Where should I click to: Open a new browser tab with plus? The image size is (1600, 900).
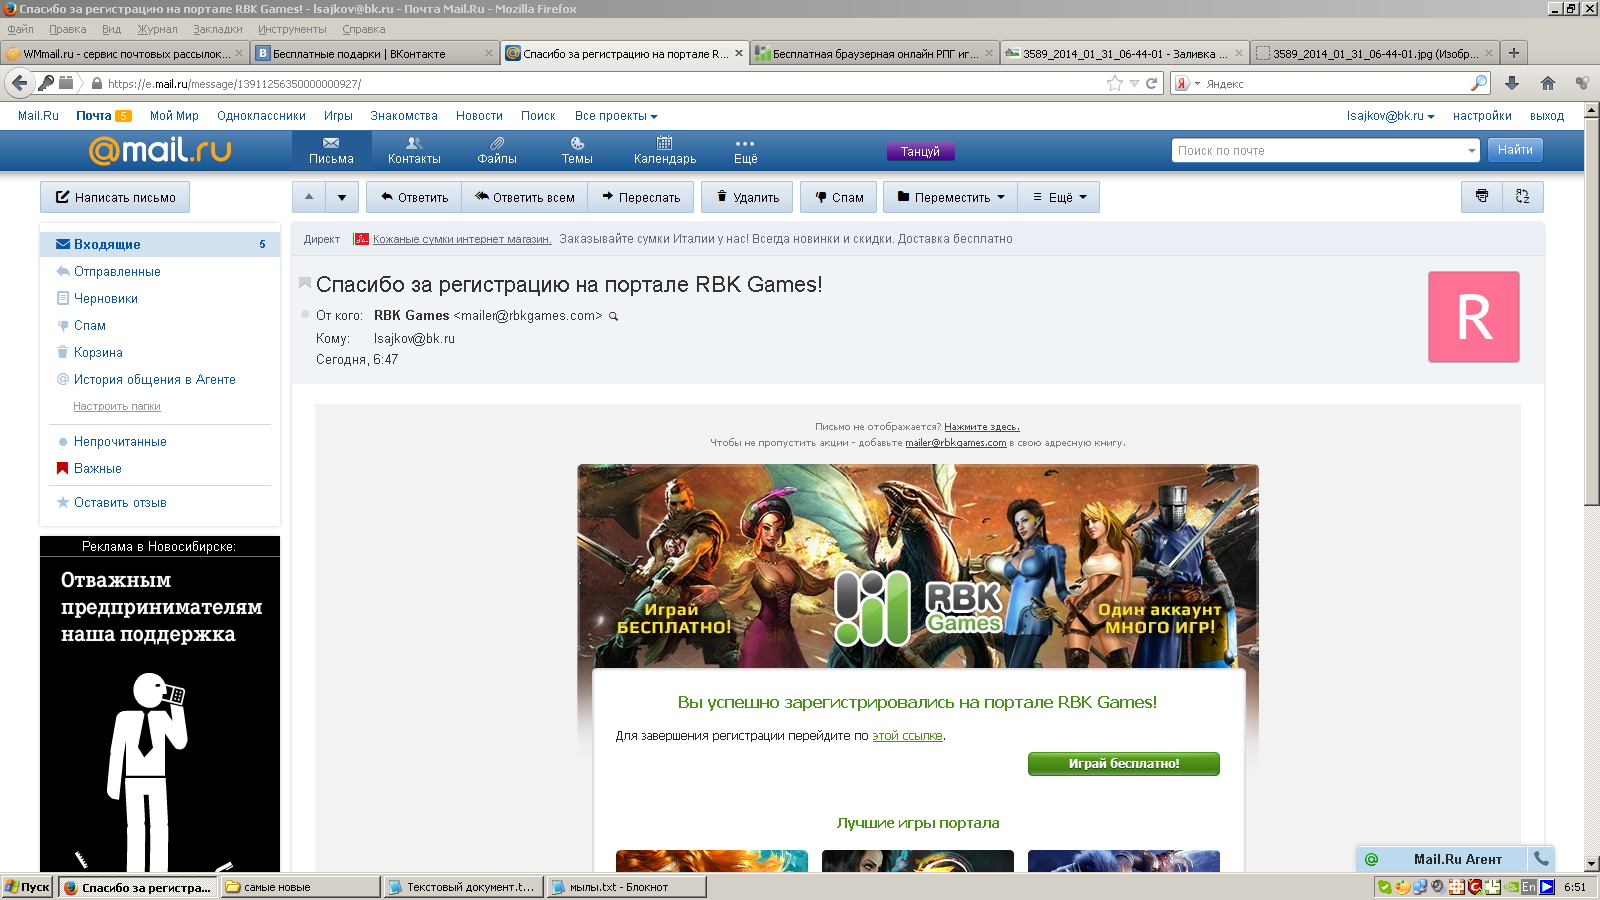(x=1514, y=53)
